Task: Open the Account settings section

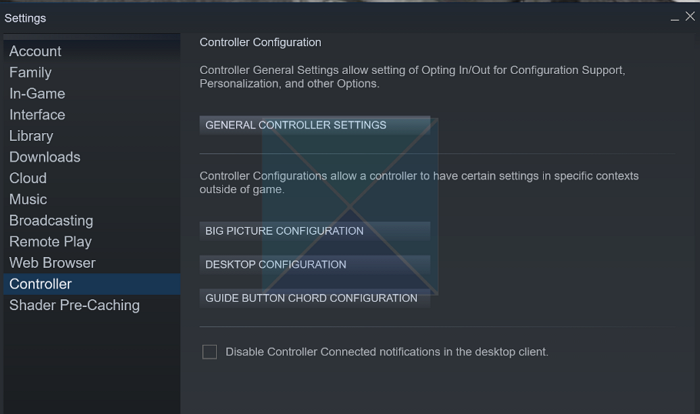Action: [x=35, y=51]
